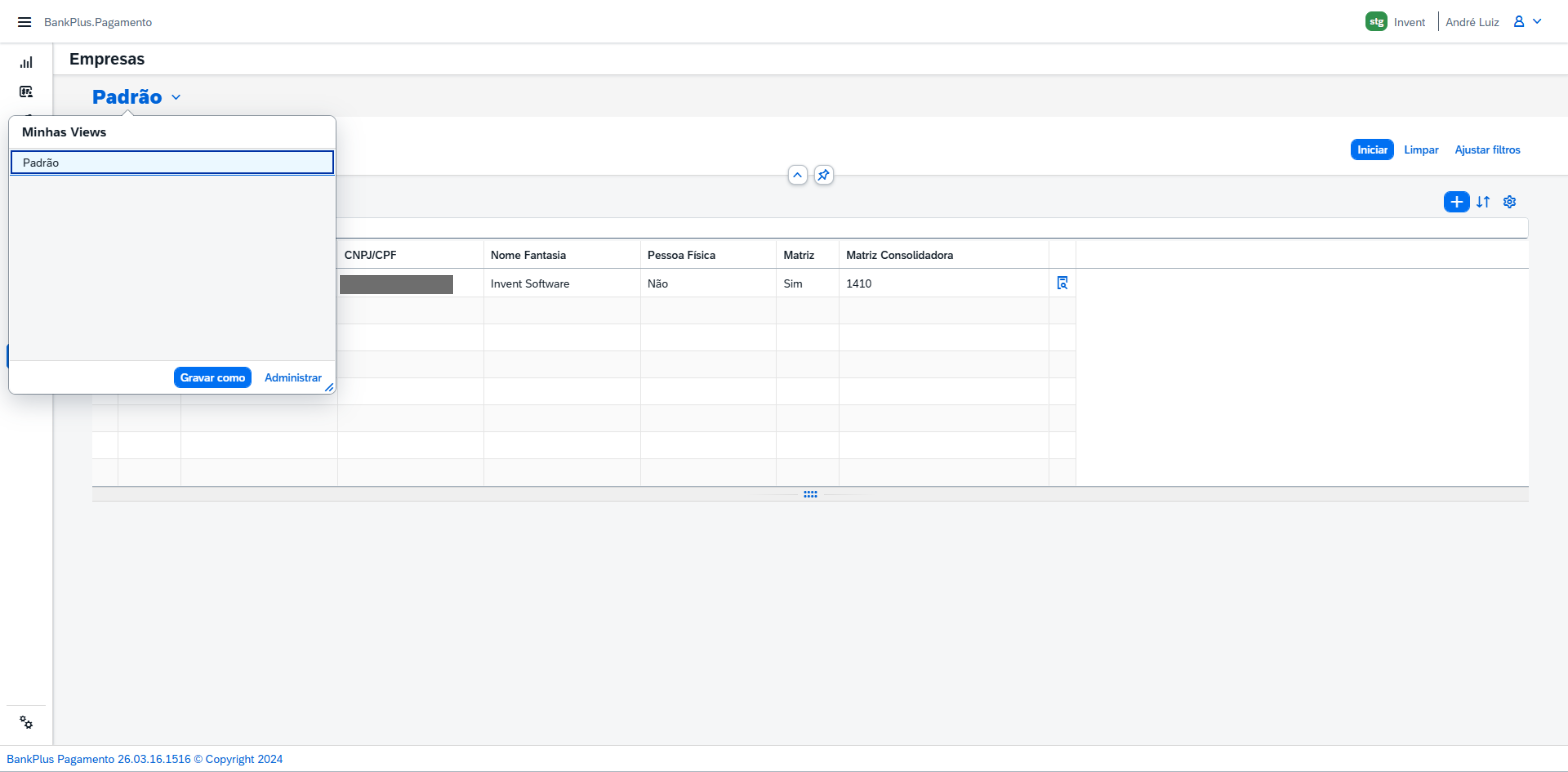The height and width of the screenshot is (772, 1568).
Task: Open table column settings gear
Action: [x=1510, y=202]
